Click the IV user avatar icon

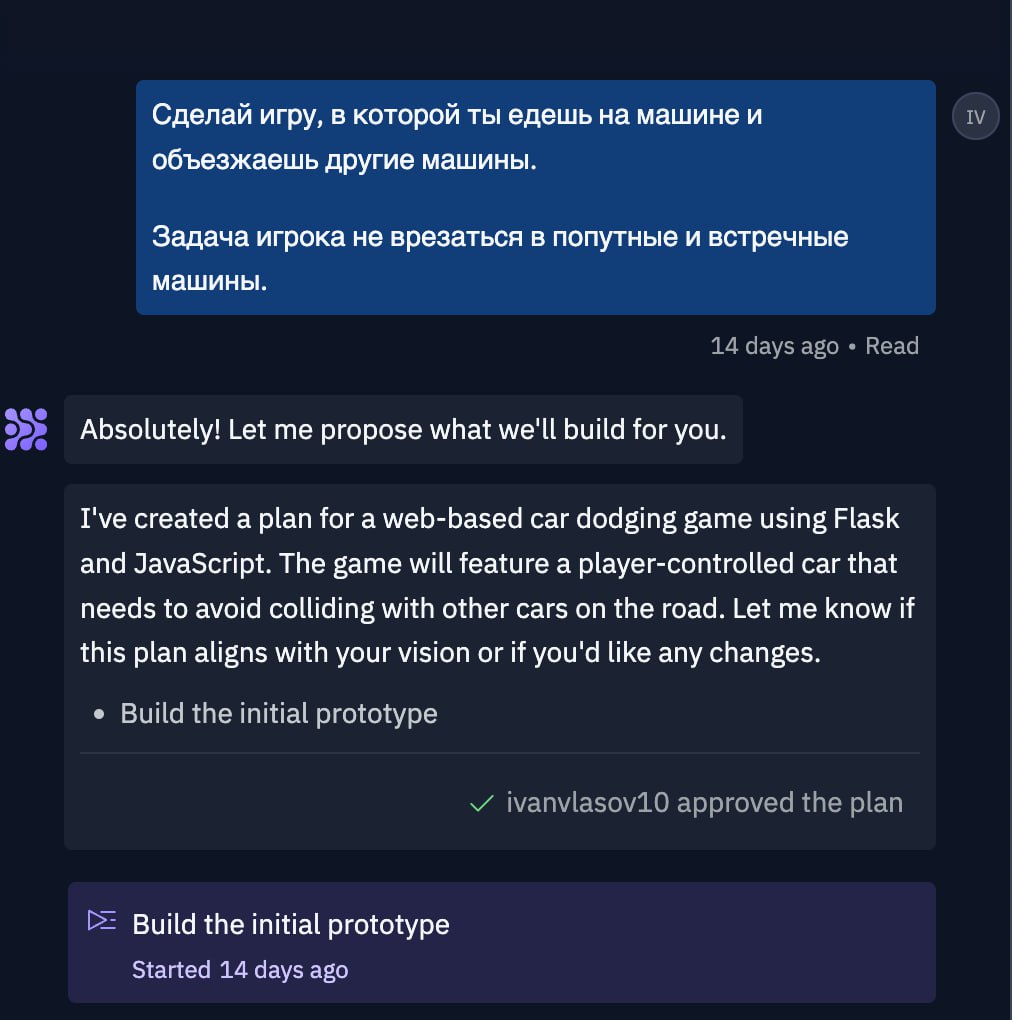pyautogui.click(x=975, y=116)
